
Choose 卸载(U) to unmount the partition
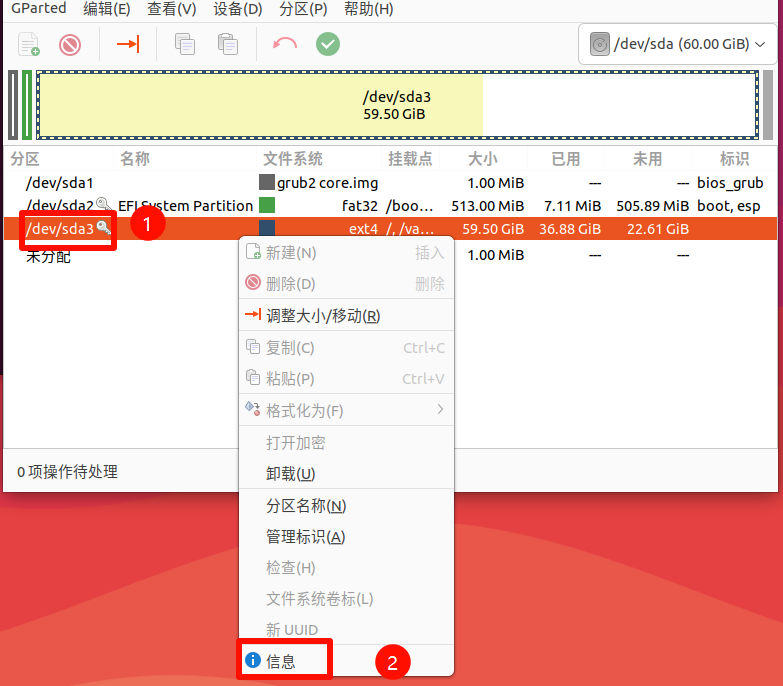tap(347, 473)
